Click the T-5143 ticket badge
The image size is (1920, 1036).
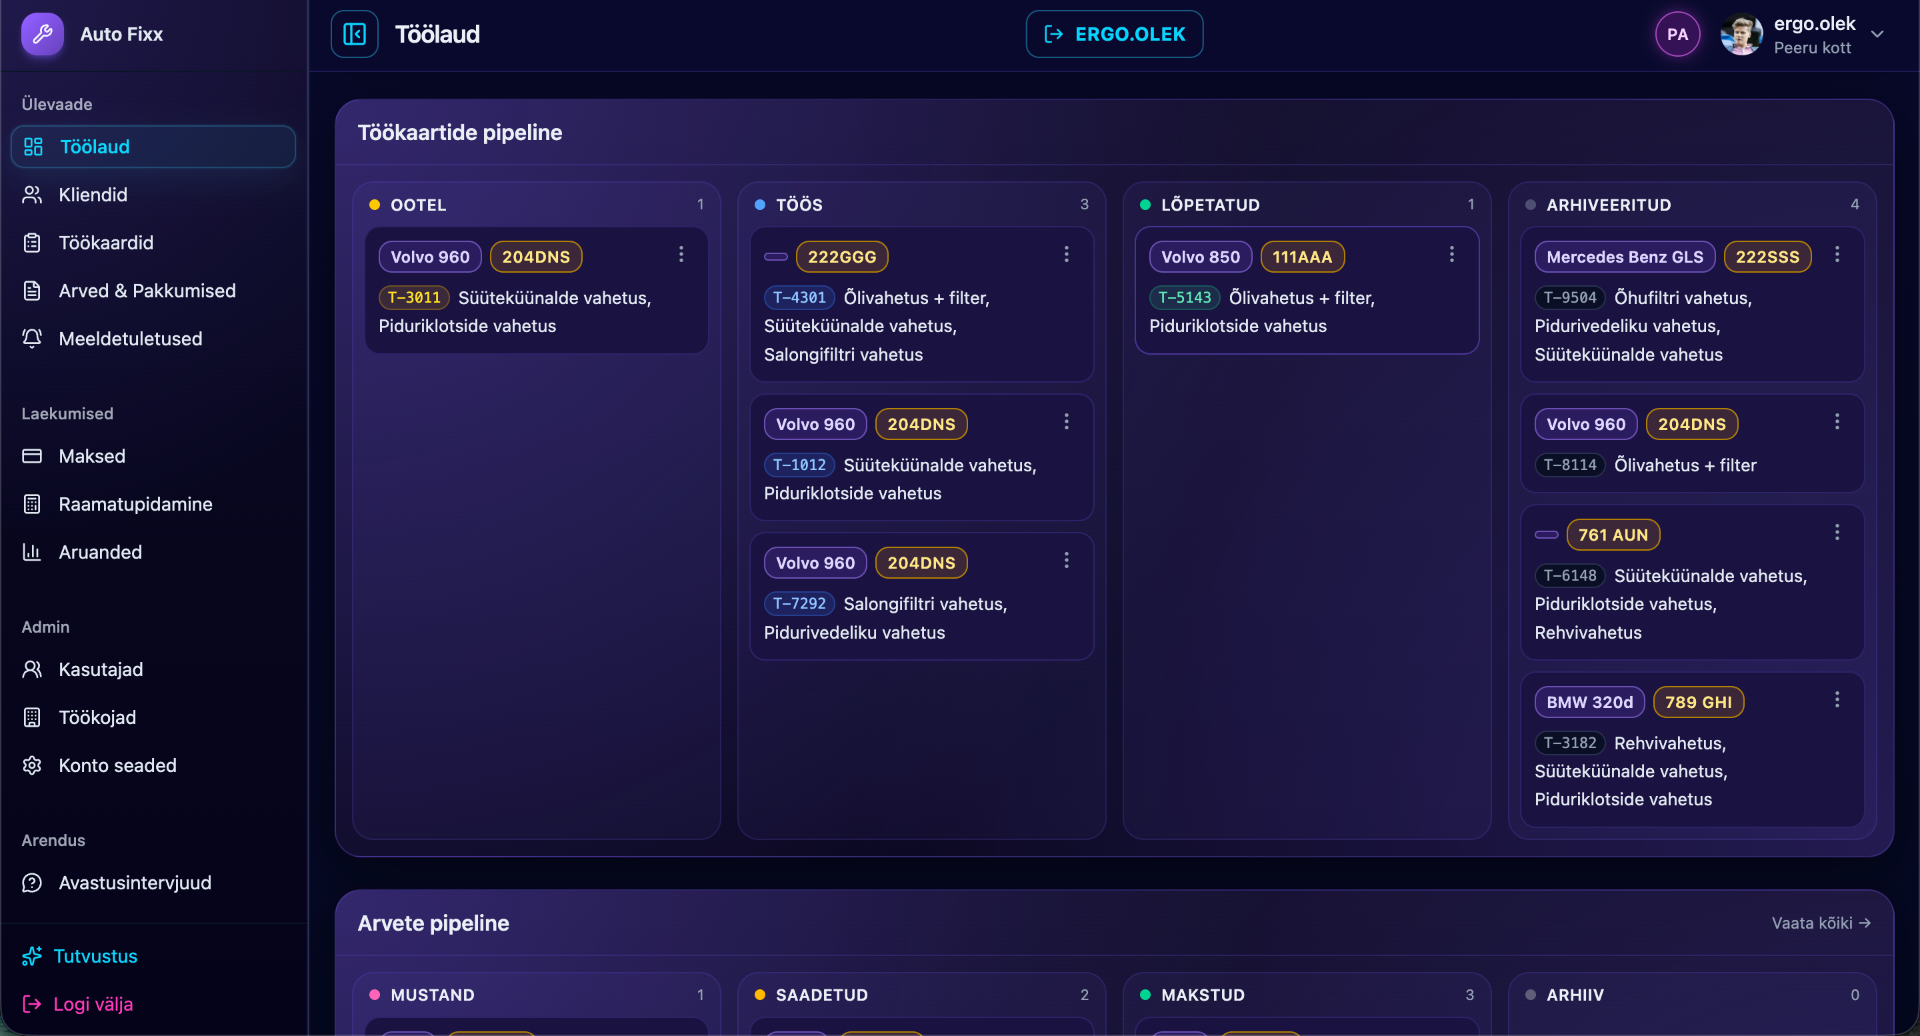pos(1184,298)
